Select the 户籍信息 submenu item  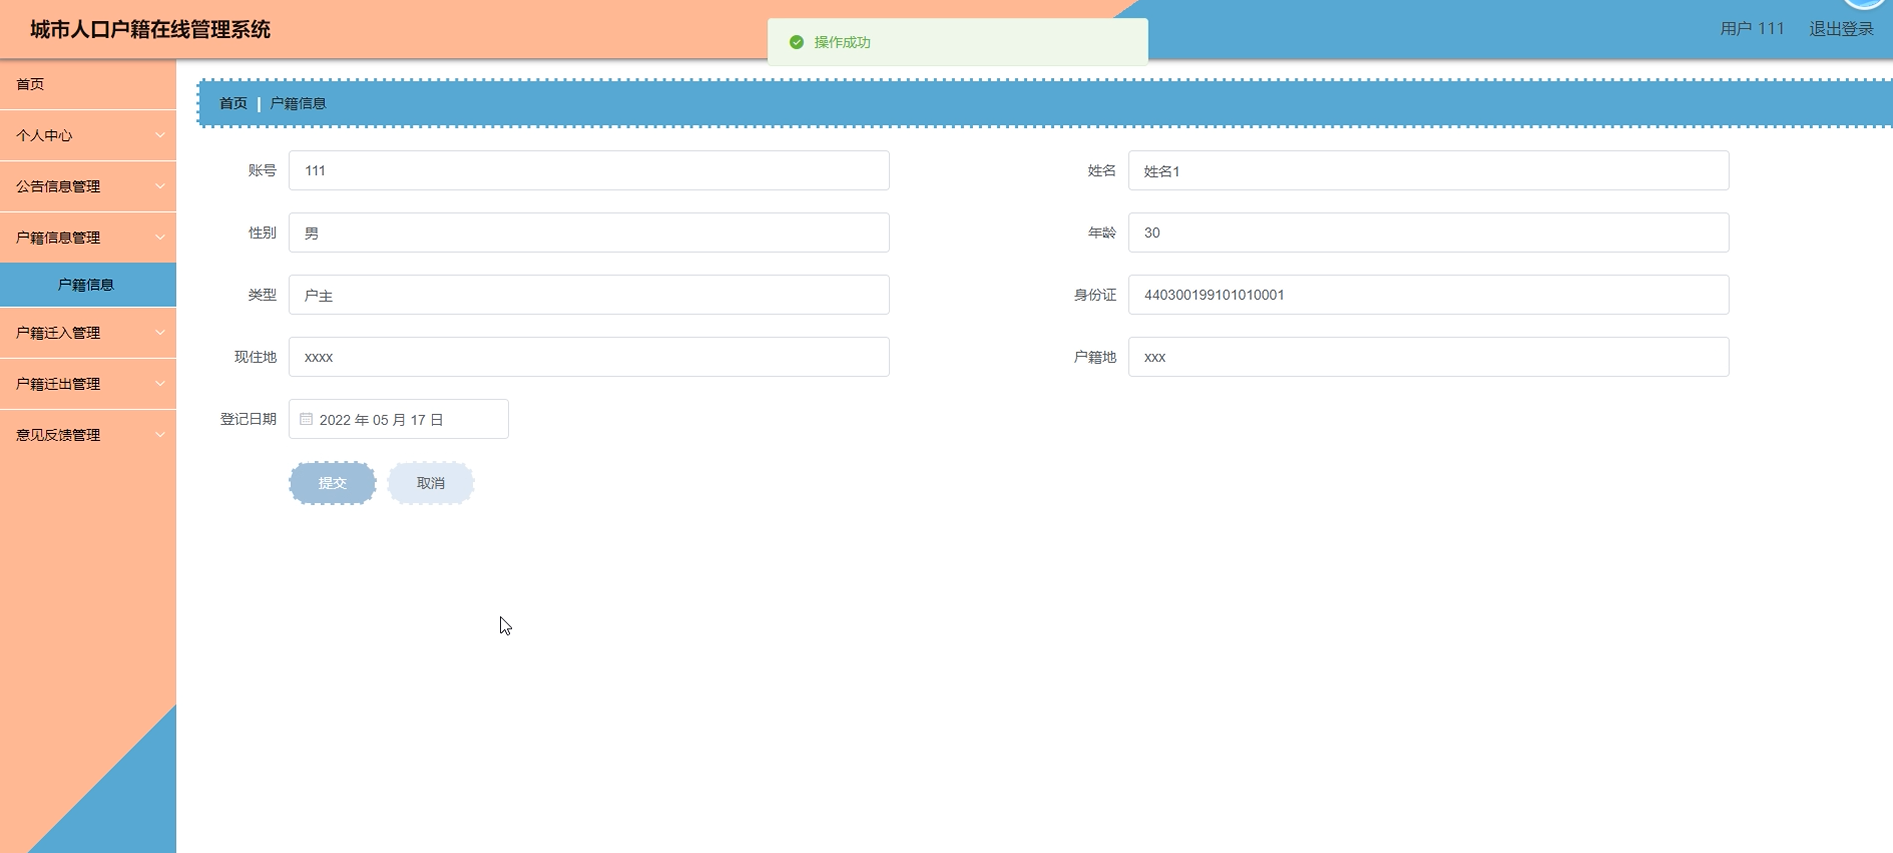point(88,284)
